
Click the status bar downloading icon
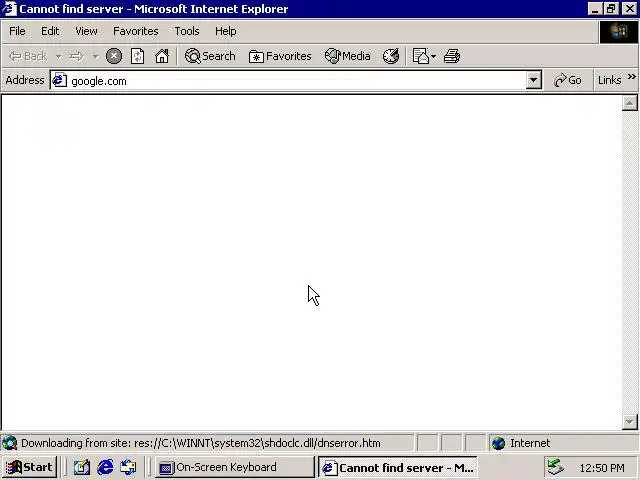tap(9, 443)
